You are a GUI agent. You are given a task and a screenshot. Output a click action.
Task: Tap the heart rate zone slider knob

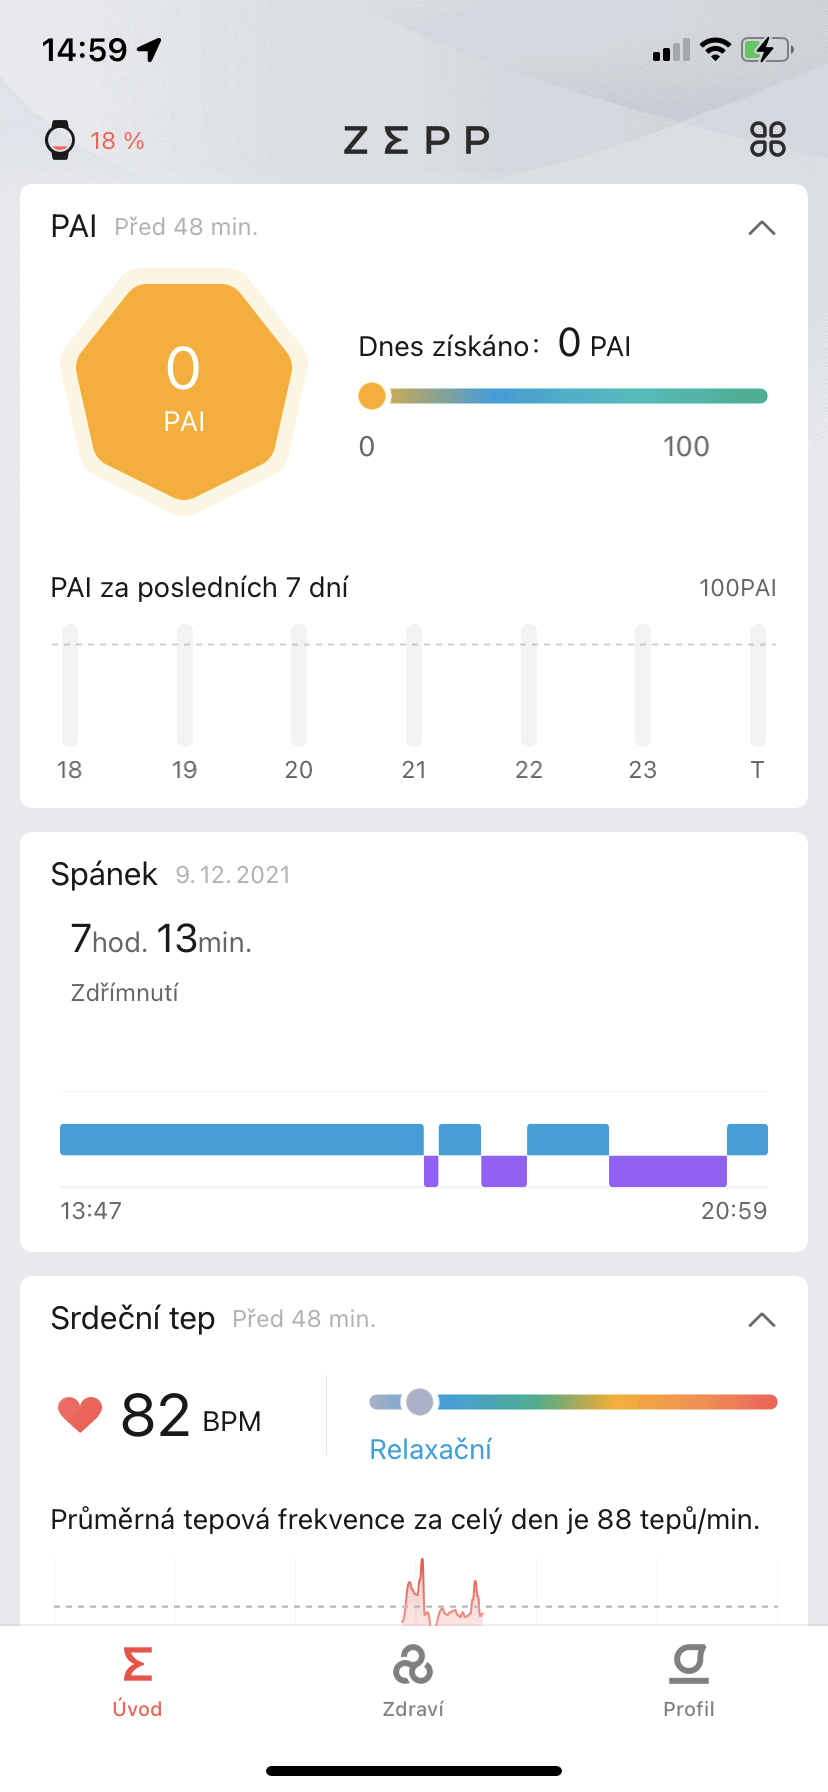click(420, 1402)
